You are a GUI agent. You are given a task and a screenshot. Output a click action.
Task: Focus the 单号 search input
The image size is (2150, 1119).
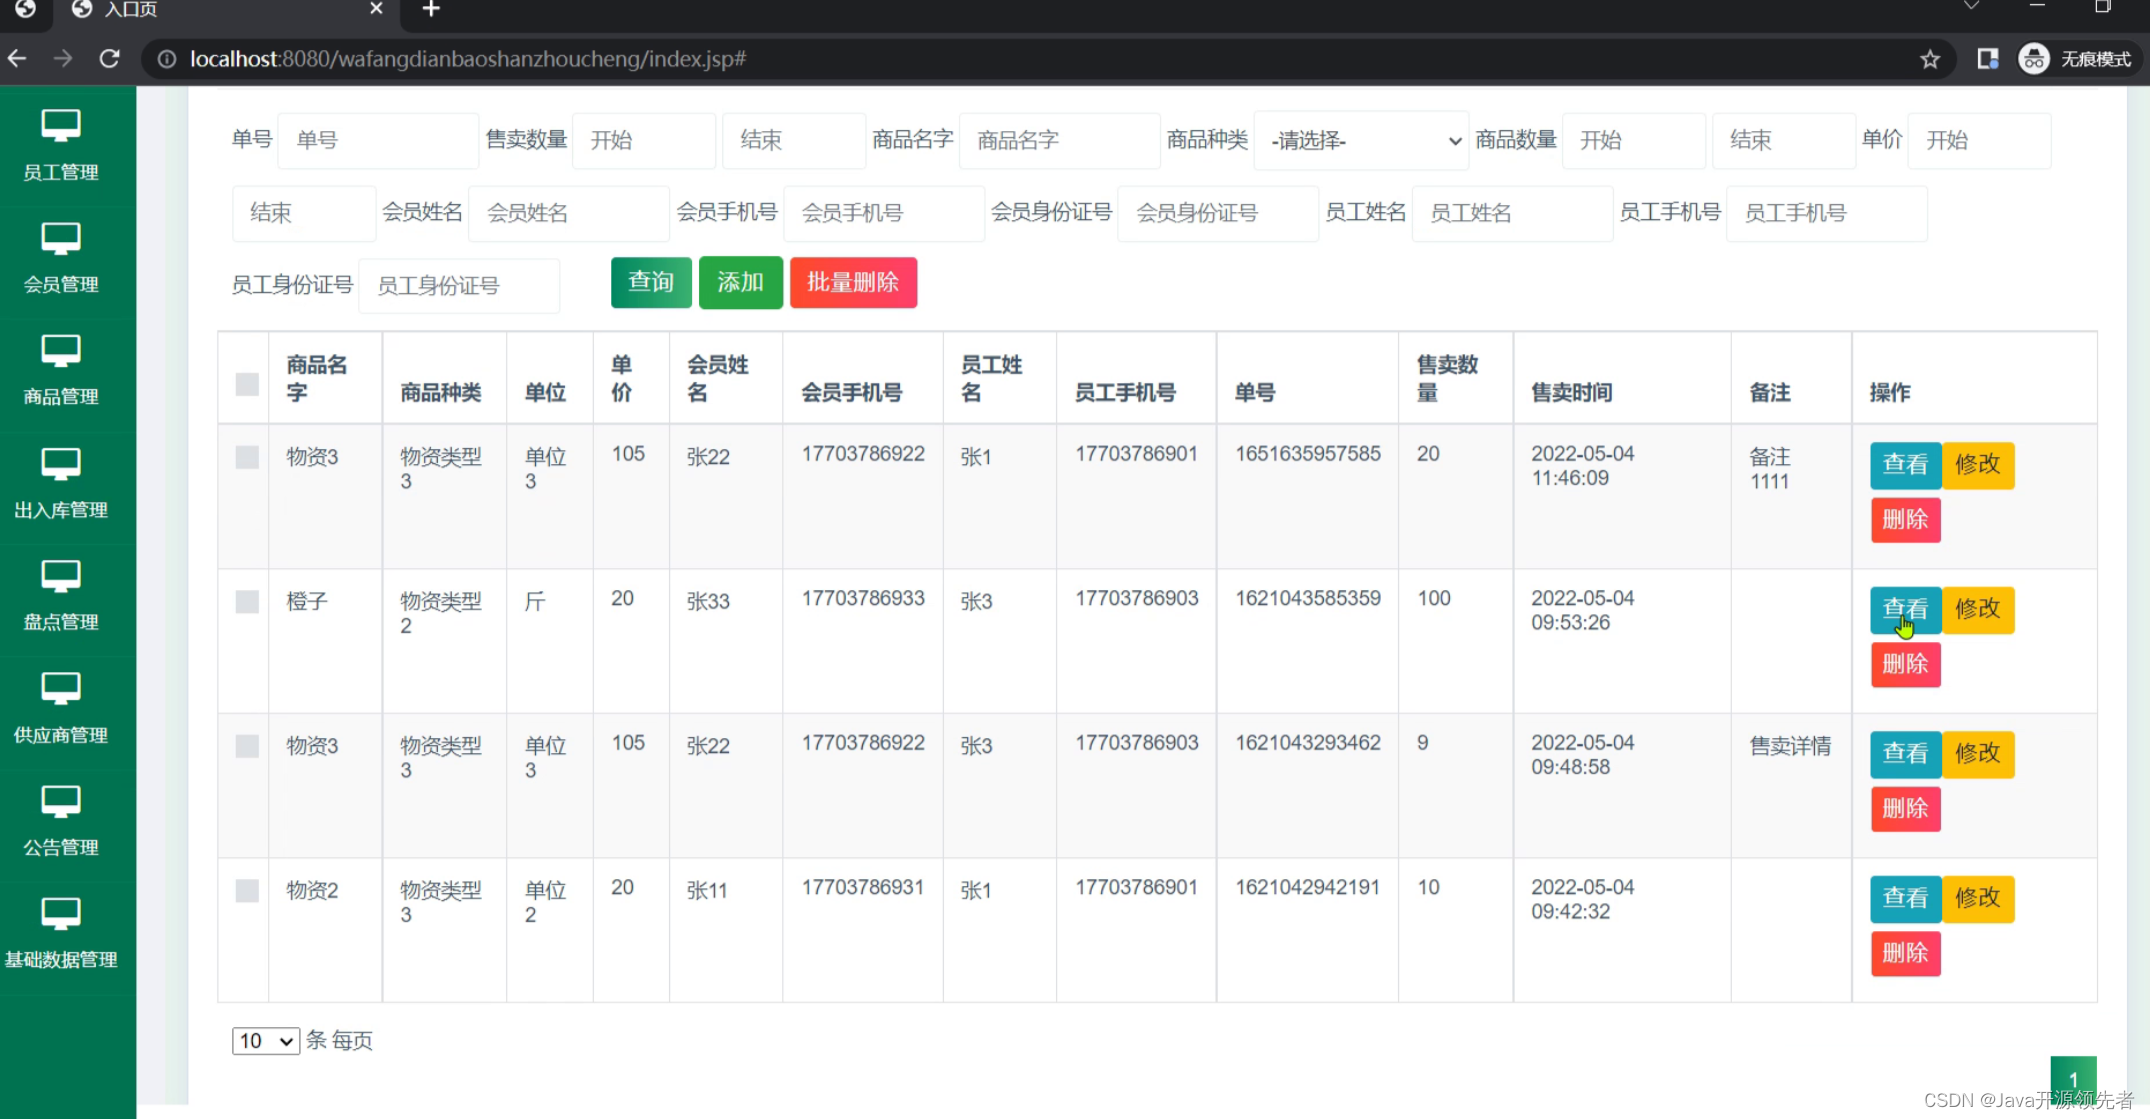click(378, 141)
